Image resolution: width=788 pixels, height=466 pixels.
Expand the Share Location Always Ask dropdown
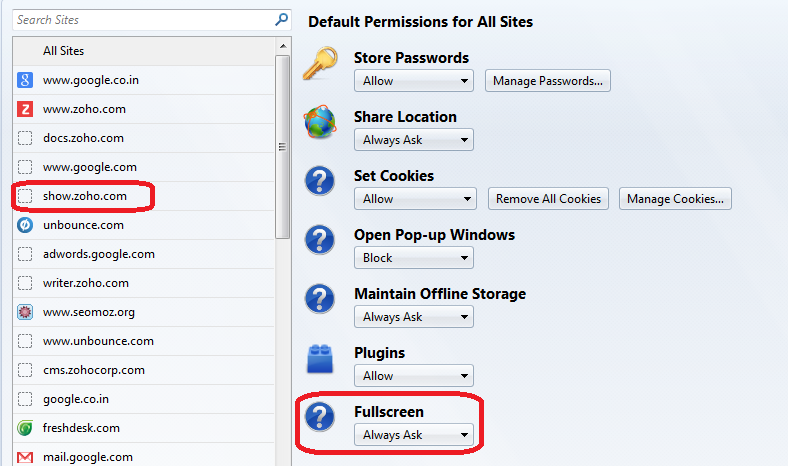coord(414,140)
